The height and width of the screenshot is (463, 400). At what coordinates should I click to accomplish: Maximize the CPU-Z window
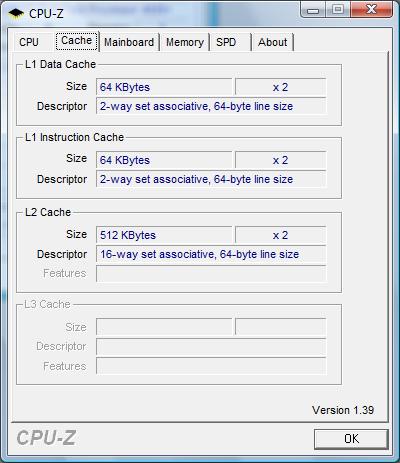click(x=337, y=9)
